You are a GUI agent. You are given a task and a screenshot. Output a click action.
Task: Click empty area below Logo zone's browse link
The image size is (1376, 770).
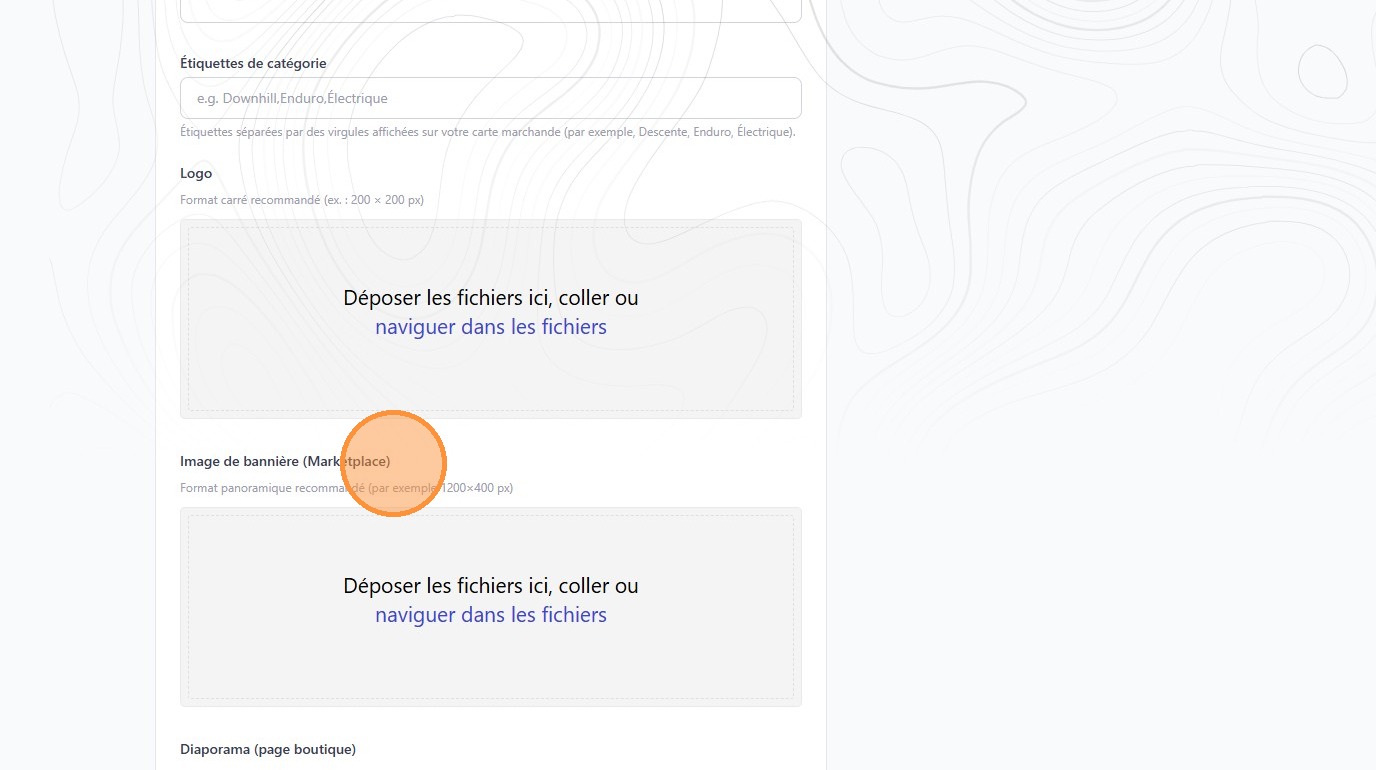coord(490,375)
